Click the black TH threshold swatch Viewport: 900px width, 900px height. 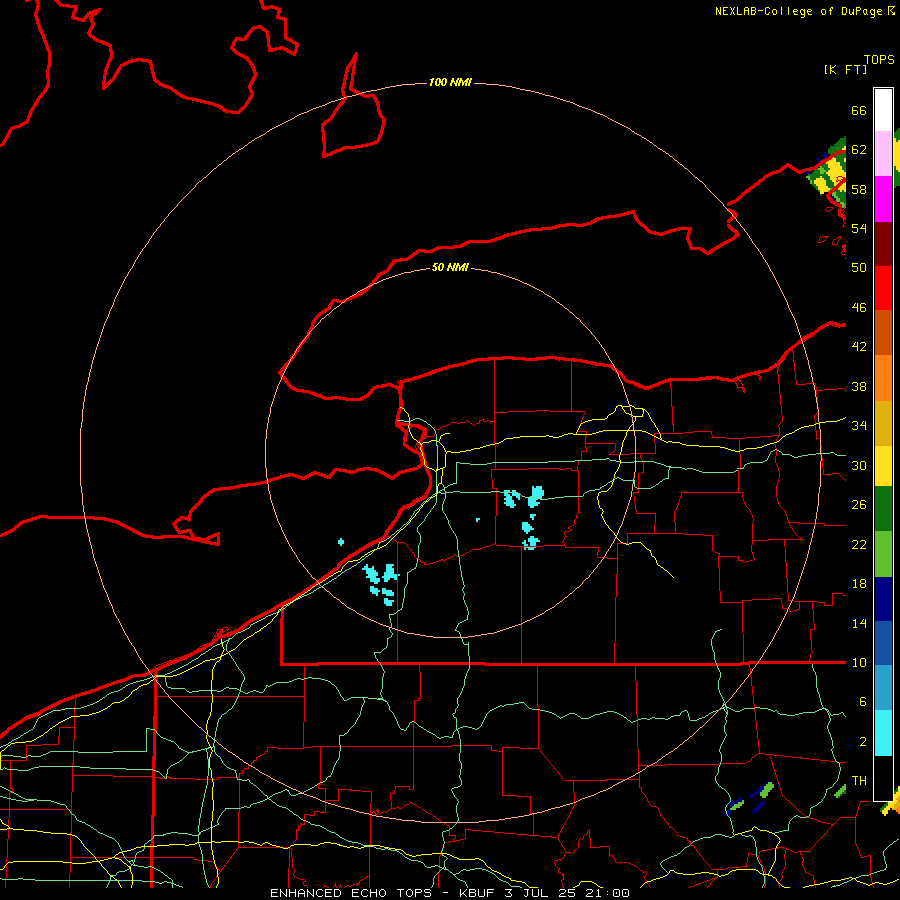tap(883, 778)
